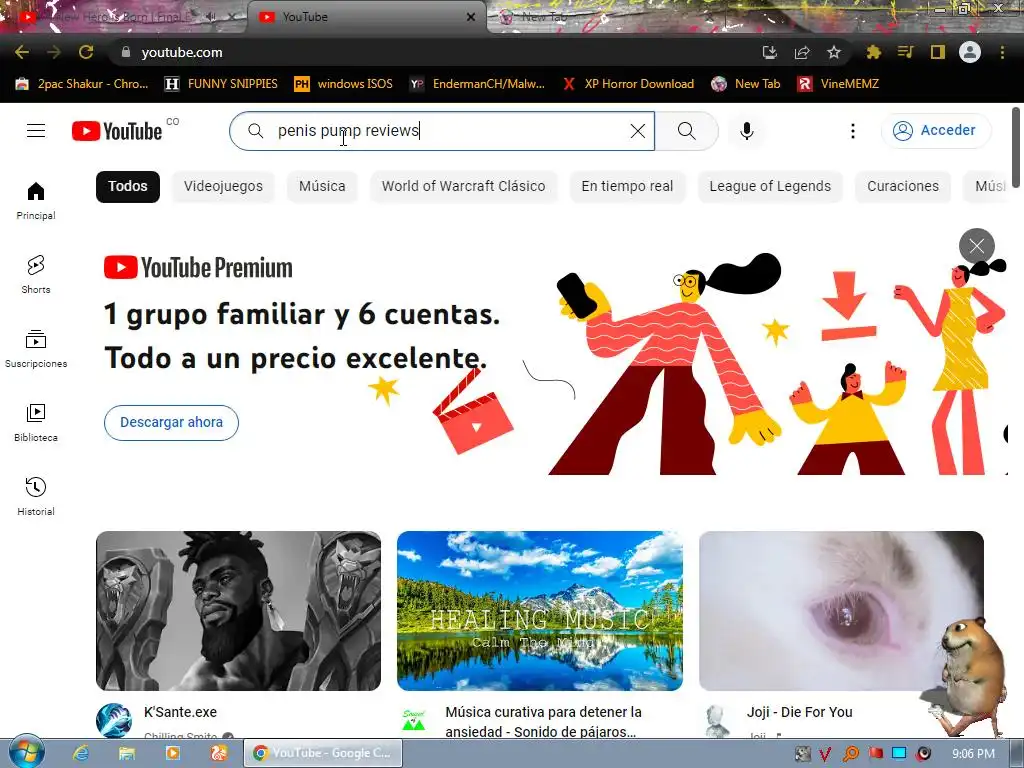Open the Healing Music video thumbnail
This screenshot has height=768, width=1024.
(x=540, y=611)
